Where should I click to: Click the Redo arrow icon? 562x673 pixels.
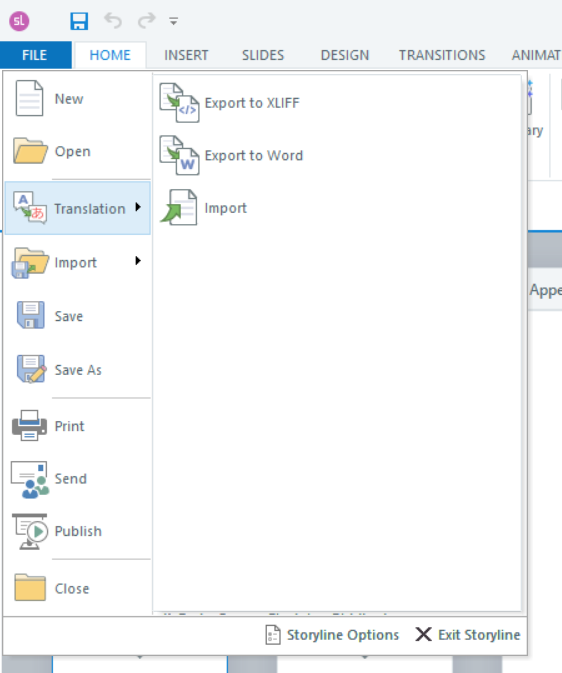pos(146,21)
